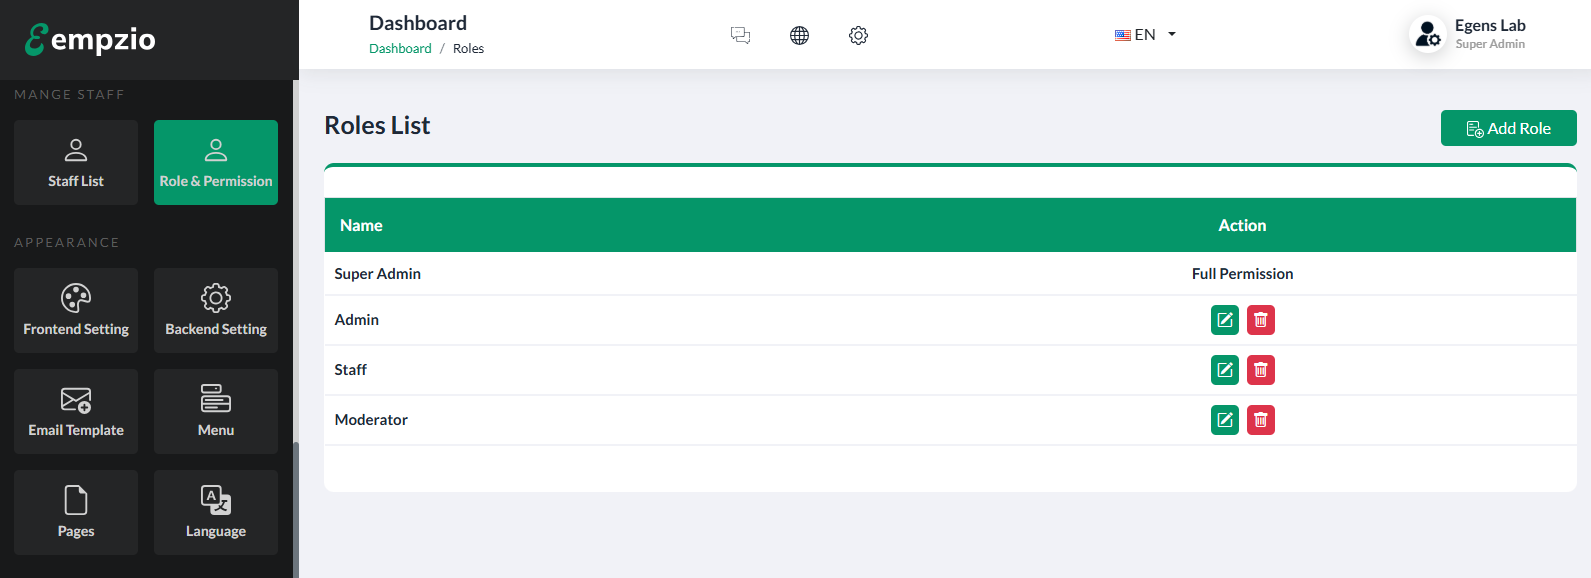Delete the Moderator role
The width and height of the screenshot is (1591, 578).
(1260, 420)
